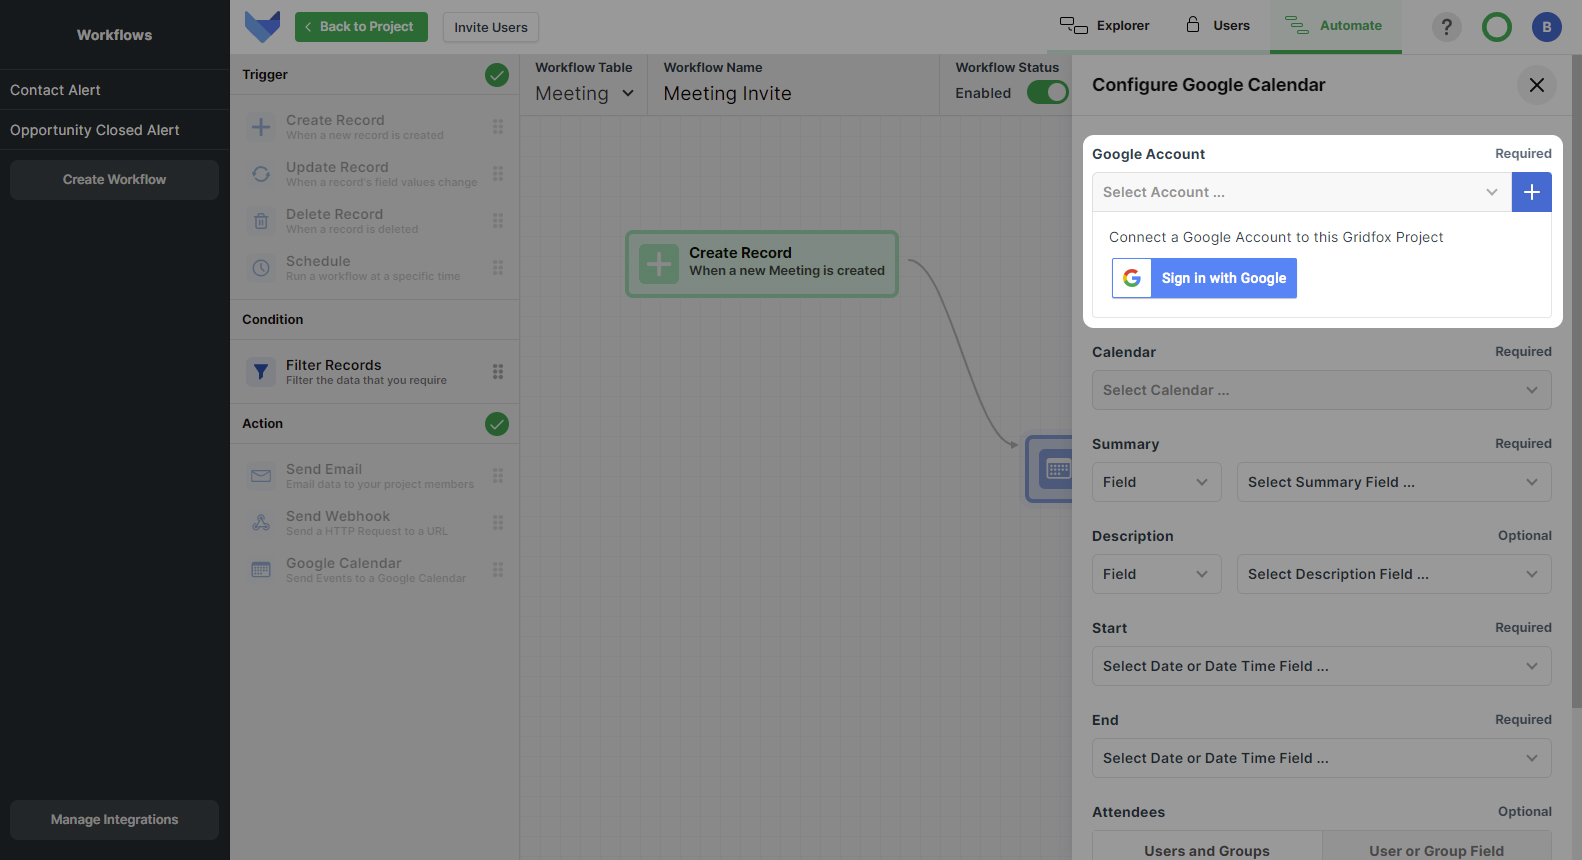Click the green status circle icon
Image resolution: width=1582 pixels, height=860 pixels.
click(1496, 27)
